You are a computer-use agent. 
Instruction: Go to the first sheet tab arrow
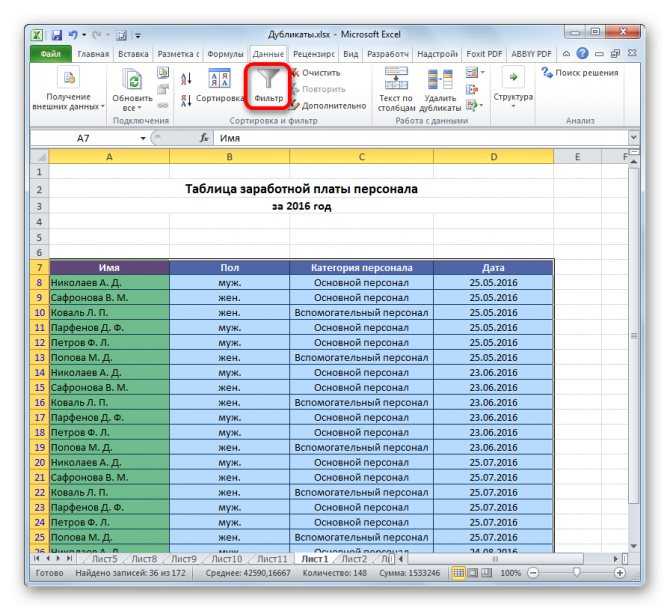pyautogui.click(x=37, y=558)
